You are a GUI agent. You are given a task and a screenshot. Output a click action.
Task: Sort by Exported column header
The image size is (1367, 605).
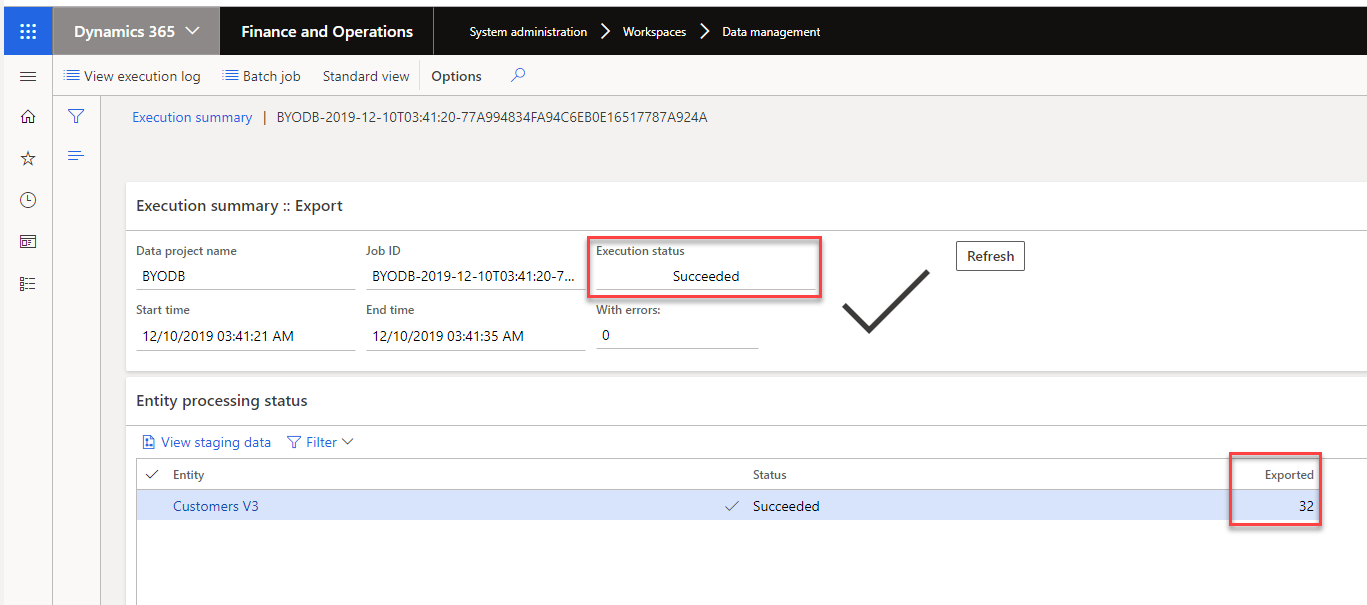pos(1289,475)
